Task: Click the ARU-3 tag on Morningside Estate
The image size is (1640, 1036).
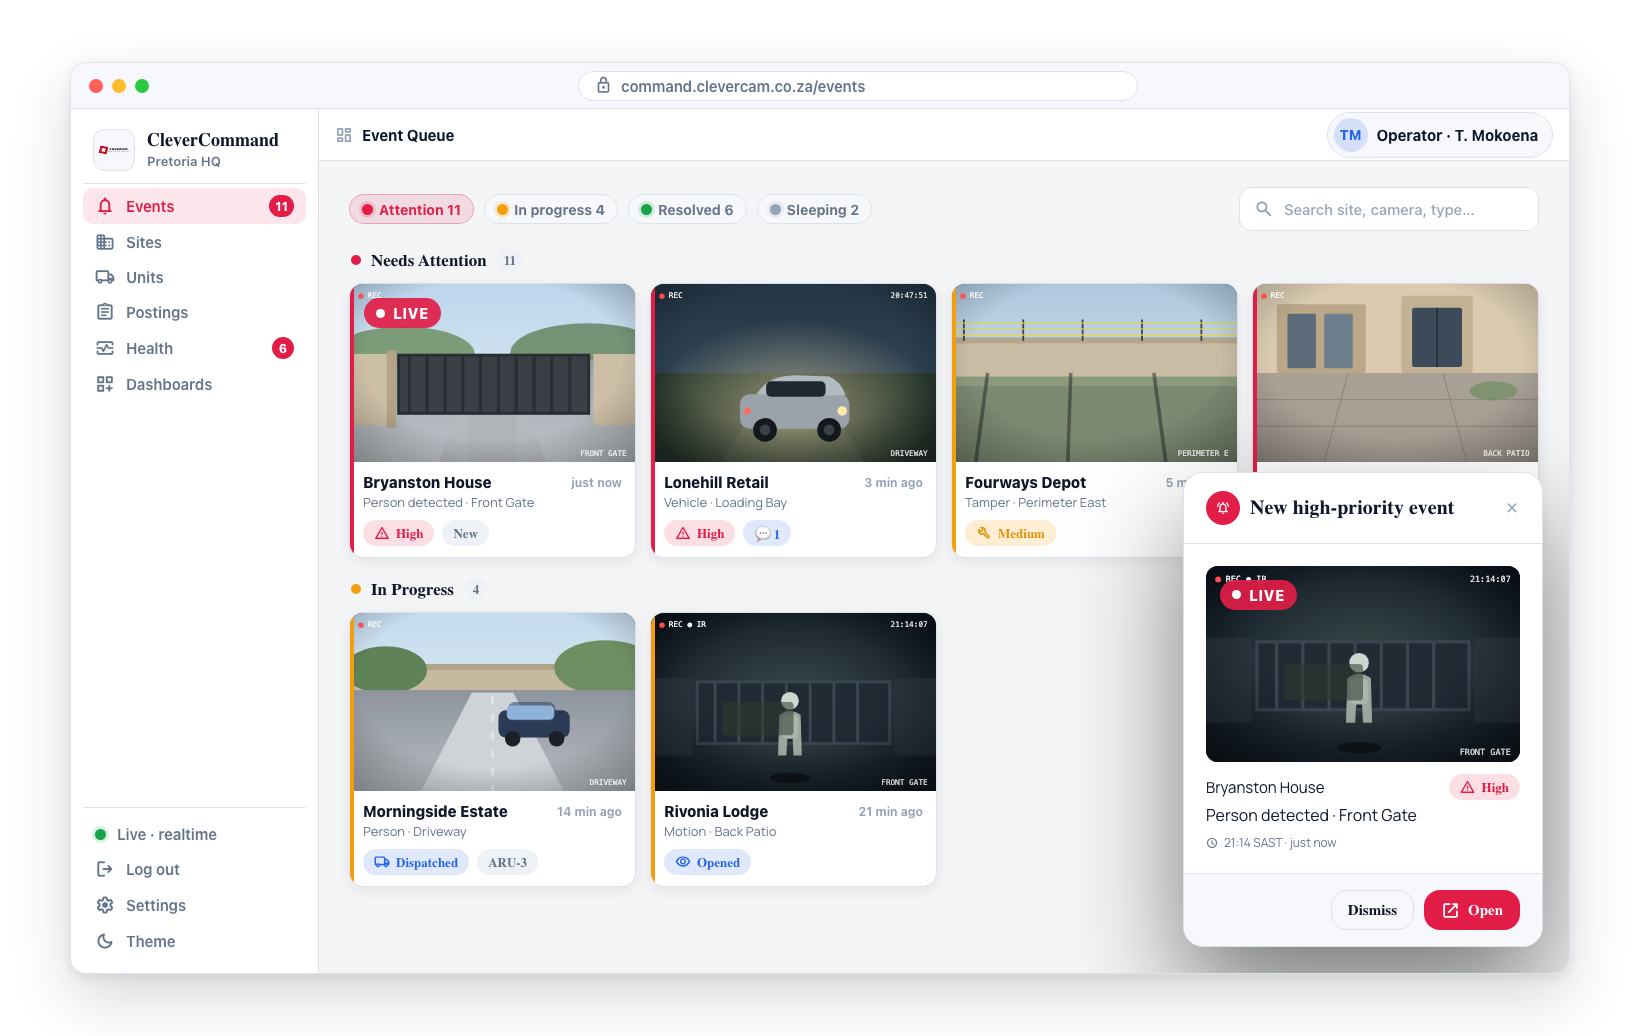Action: point(507,862)
